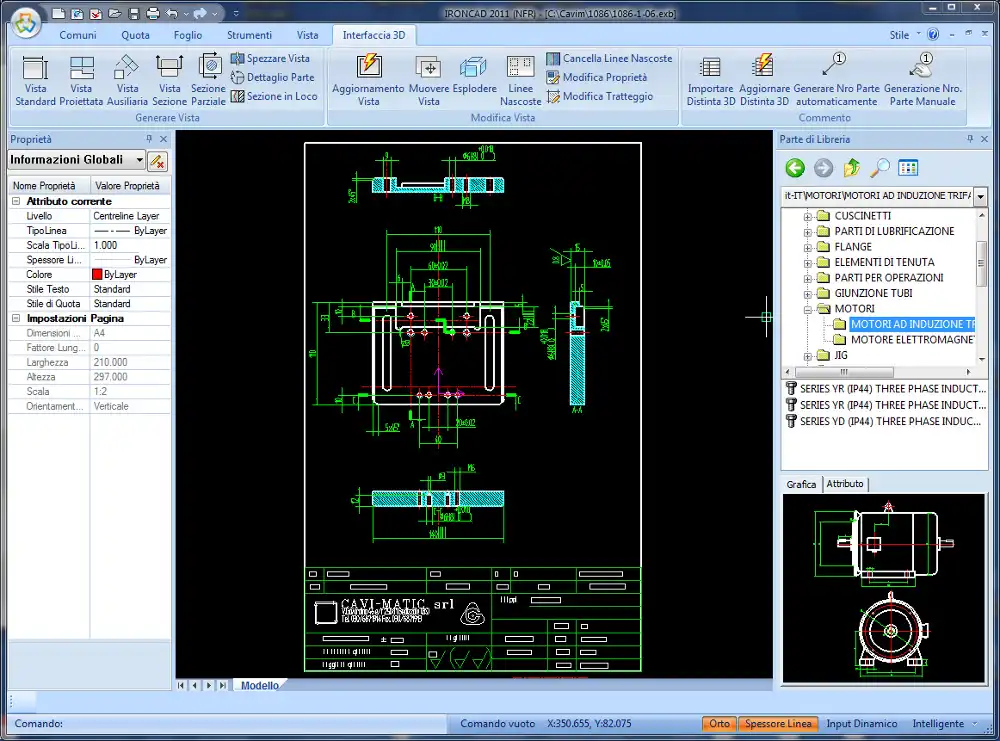Switch to the Attributo tab
Screen dimensions: 1000x741
tap(845, 484)
